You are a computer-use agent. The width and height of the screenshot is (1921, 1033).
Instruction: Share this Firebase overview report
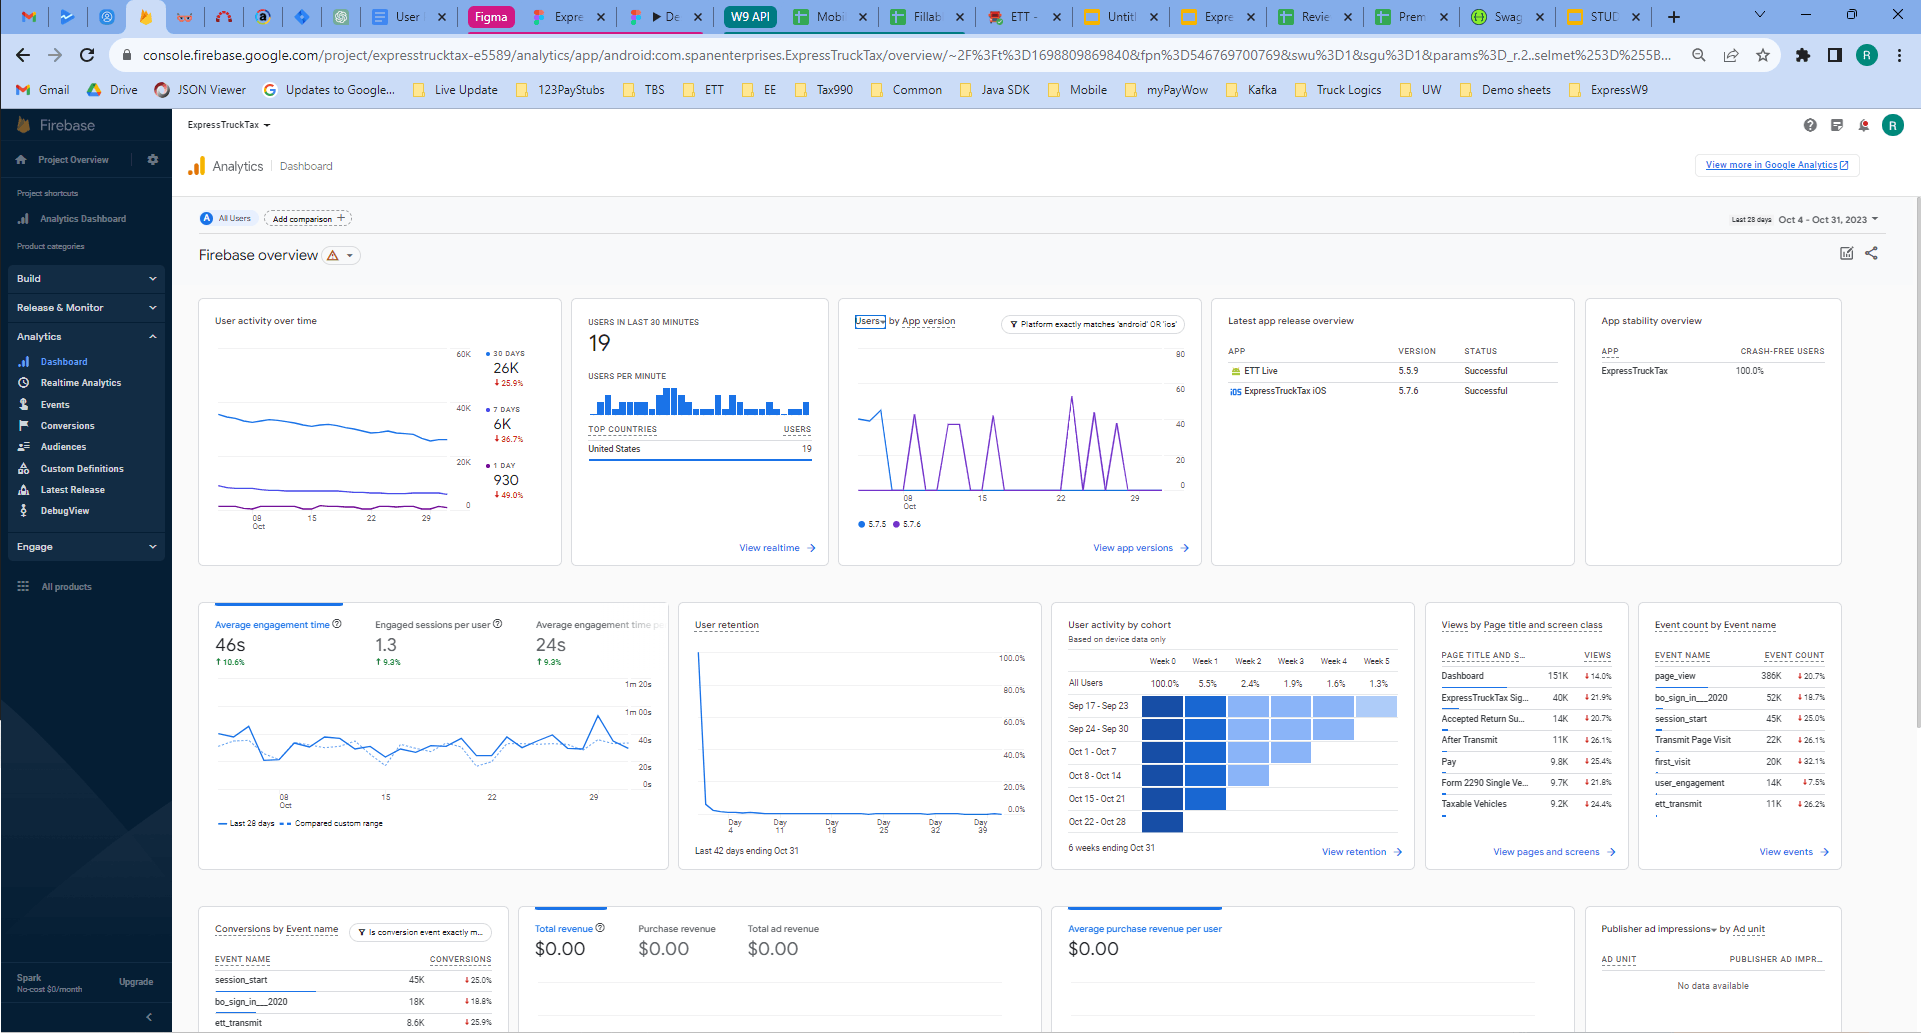point(1872,254)
